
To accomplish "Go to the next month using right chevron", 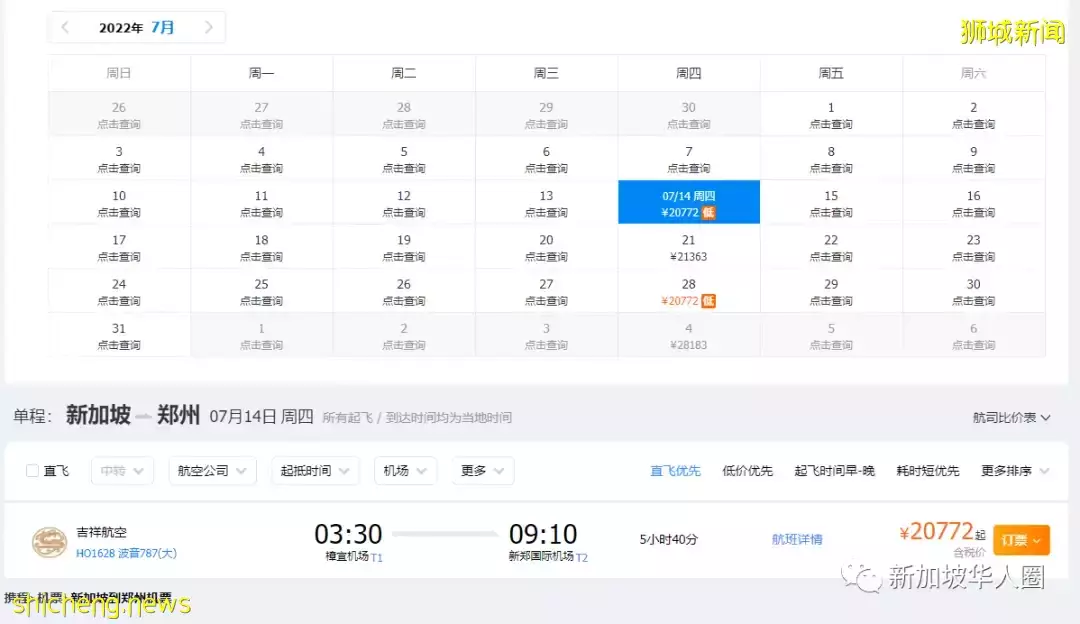I will coord(210,27).
